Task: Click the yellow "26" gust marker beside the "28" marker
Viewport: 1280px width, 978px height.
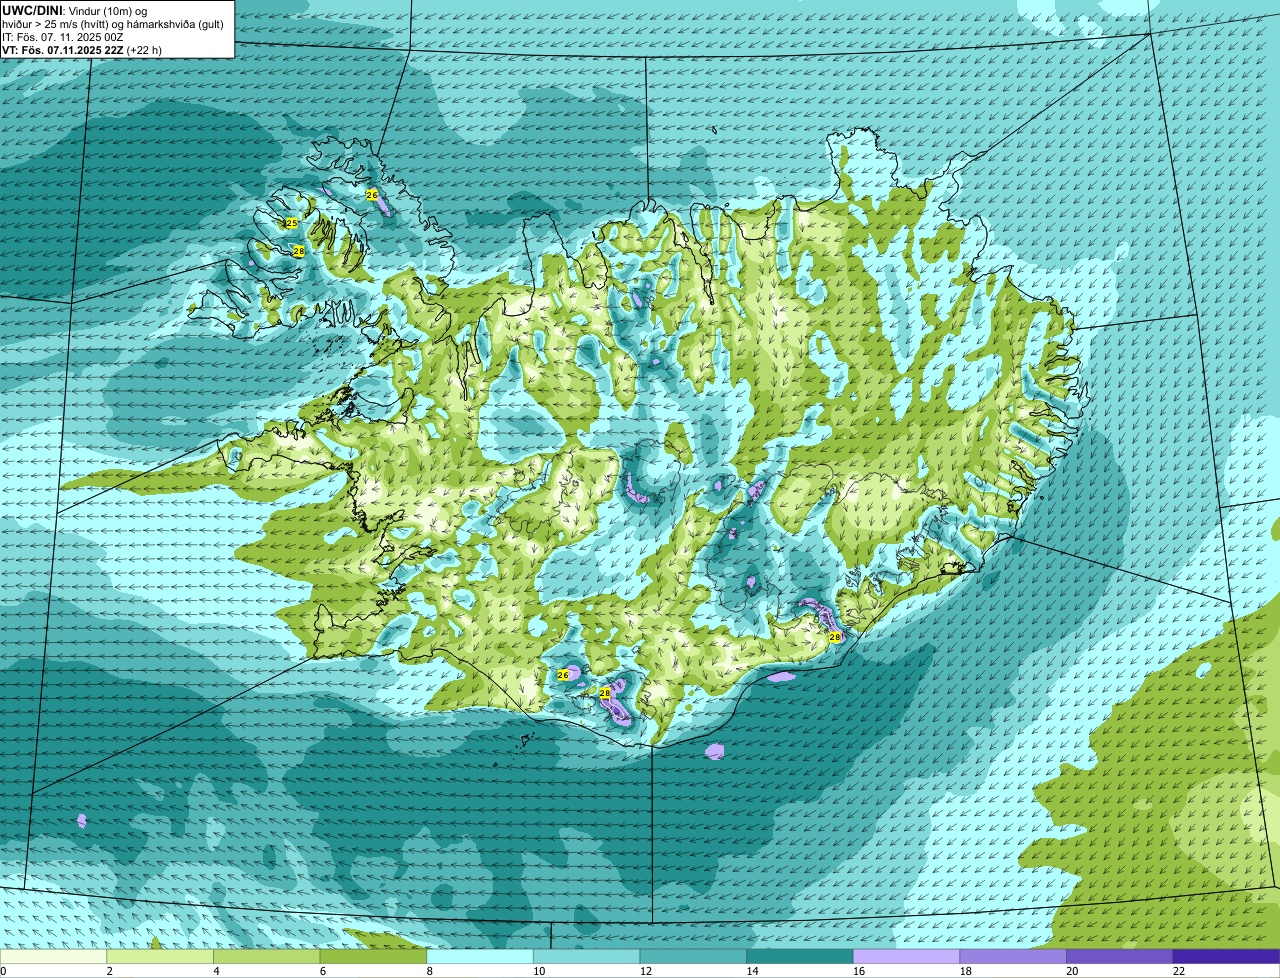Action: [563, 675]
